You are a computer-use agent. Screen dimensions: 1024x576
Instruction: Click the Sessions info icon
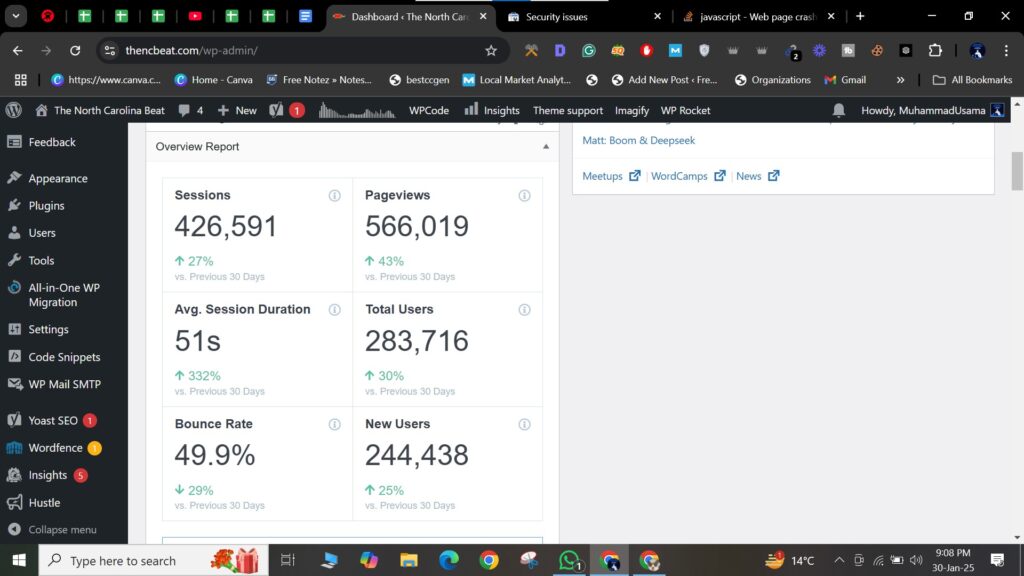point(335,196)
